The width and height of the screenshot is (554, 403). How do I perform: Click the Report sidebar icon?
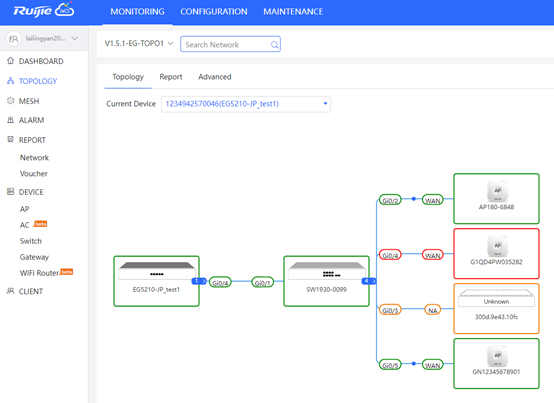[11, 140]
